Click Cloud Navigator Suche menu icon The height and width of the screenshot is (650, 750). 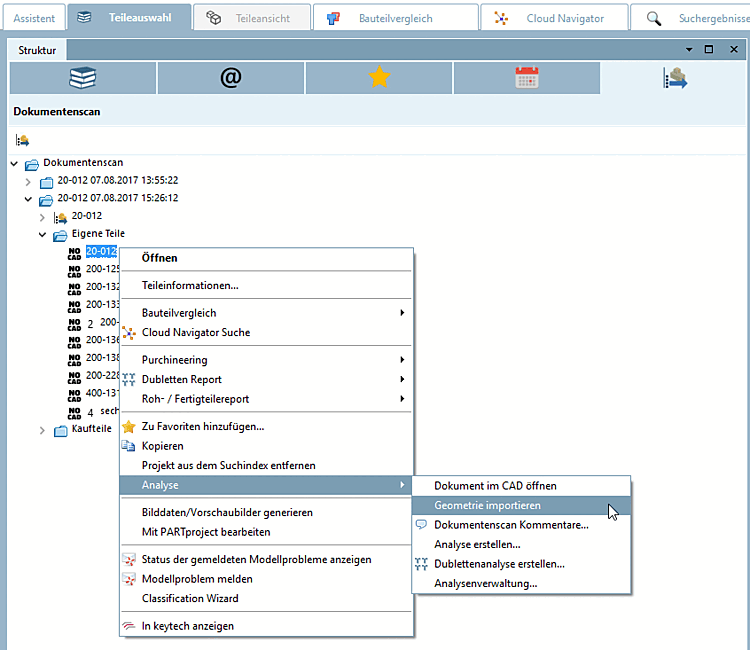[x=129, y=333]
